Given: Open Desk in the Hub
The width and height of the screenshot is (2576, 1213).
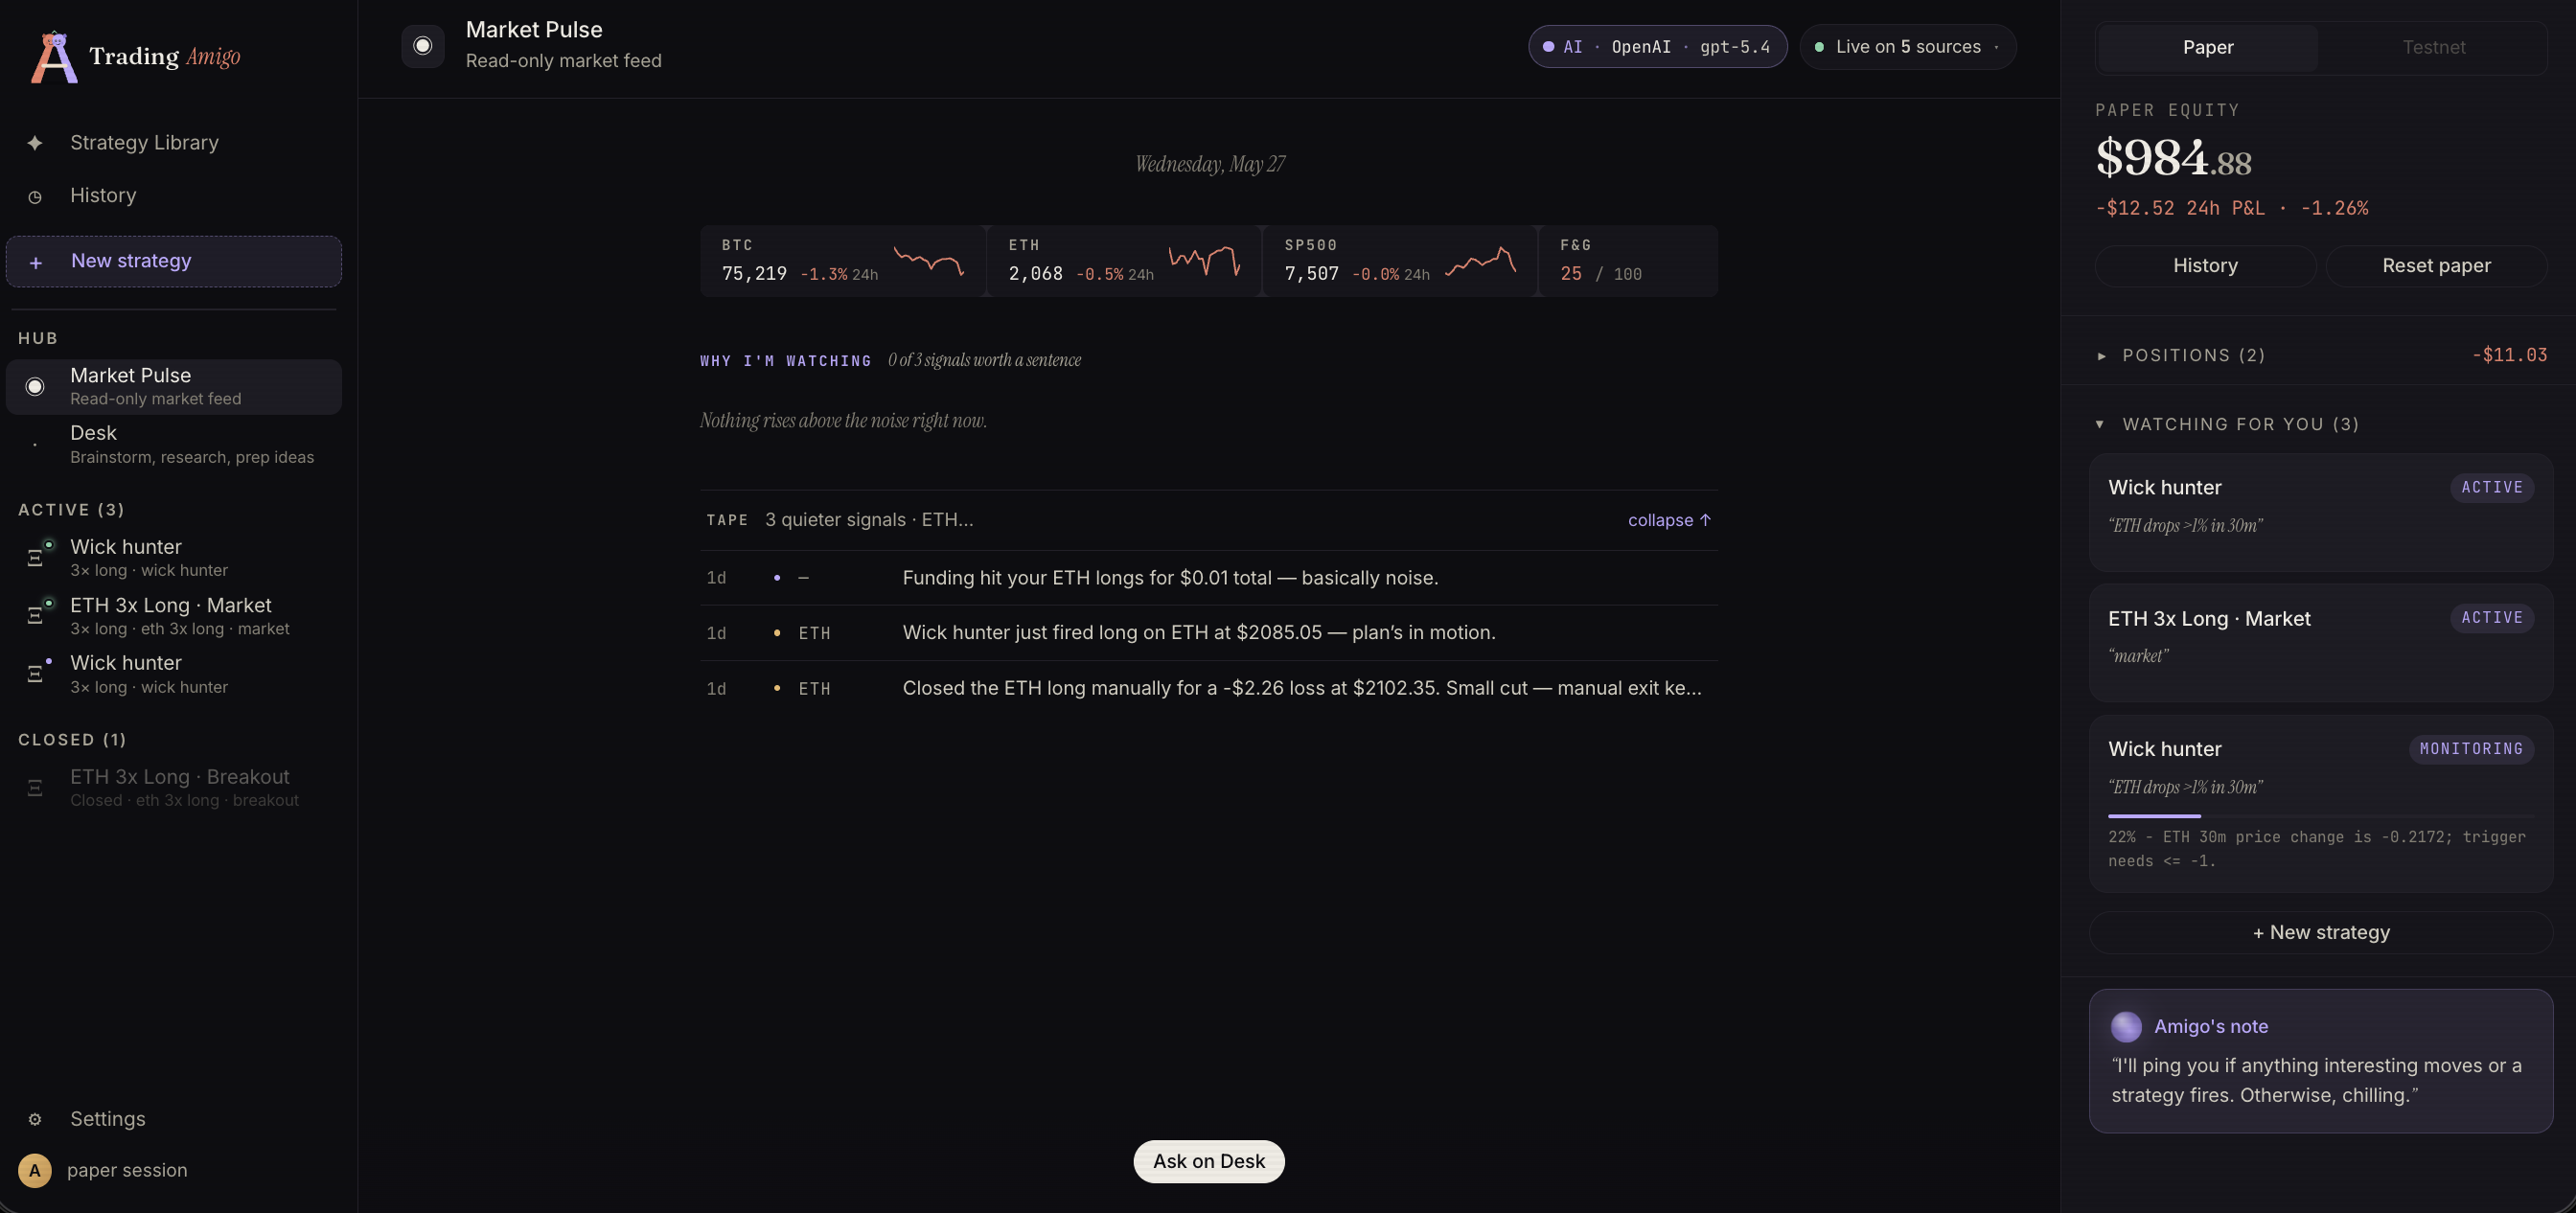Looking at the screenshot, I should coord(174,444).
